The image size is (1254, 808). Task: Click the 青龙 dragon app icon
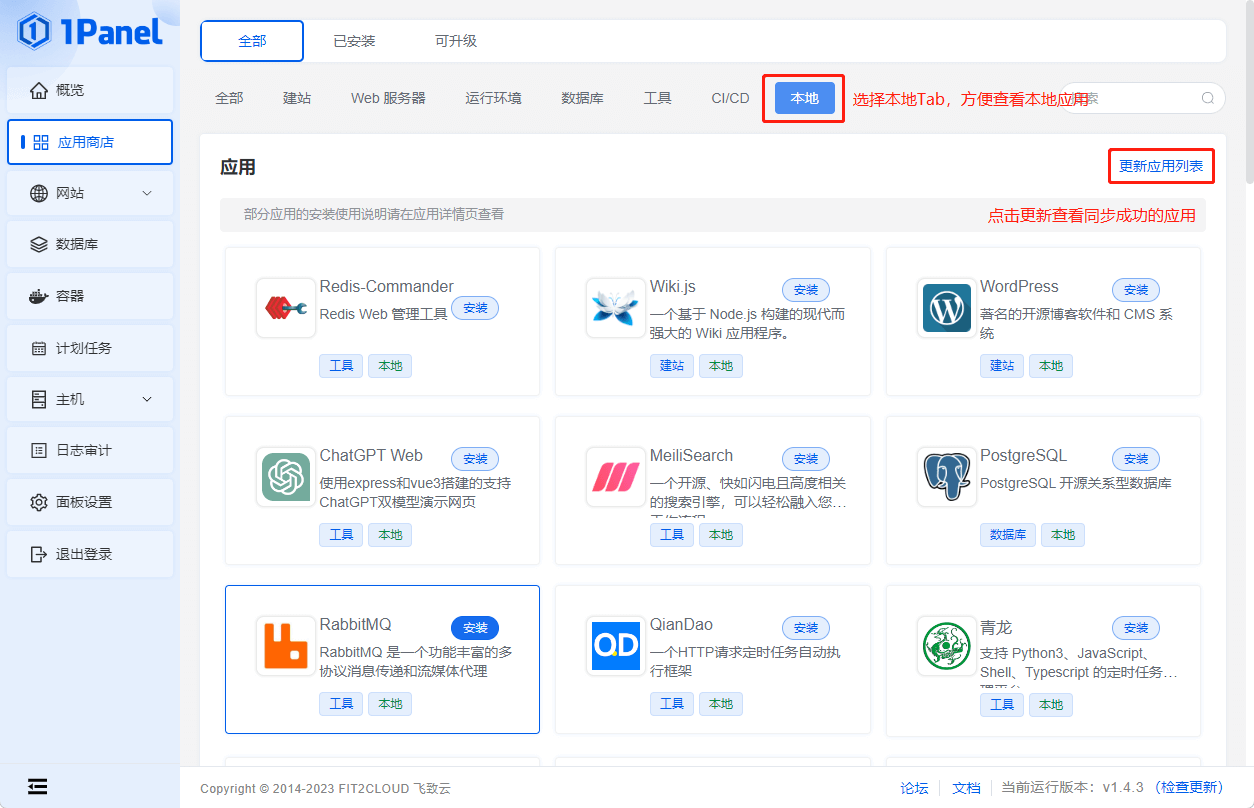point(947,646)
